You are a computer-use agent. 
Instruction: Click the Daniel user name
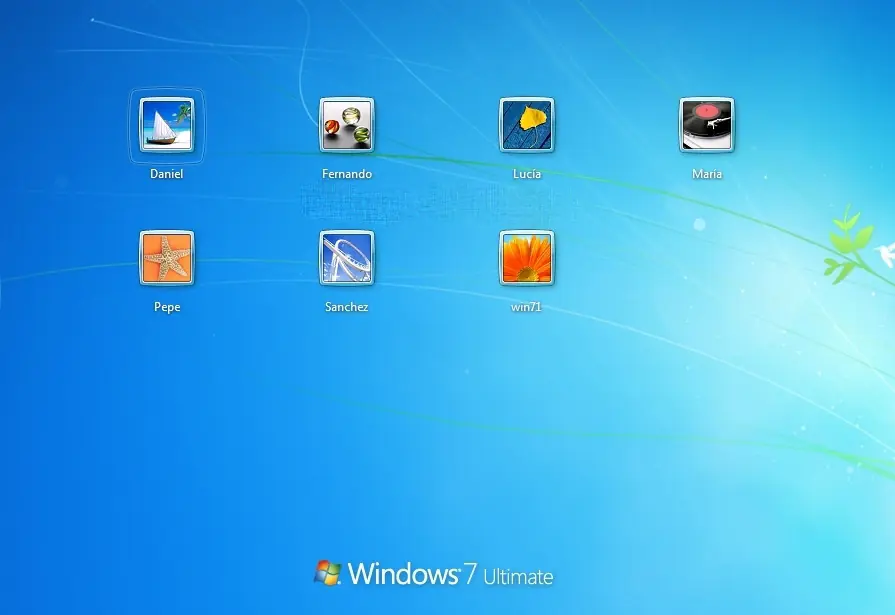pyautogui.click(x=167, y=174)
